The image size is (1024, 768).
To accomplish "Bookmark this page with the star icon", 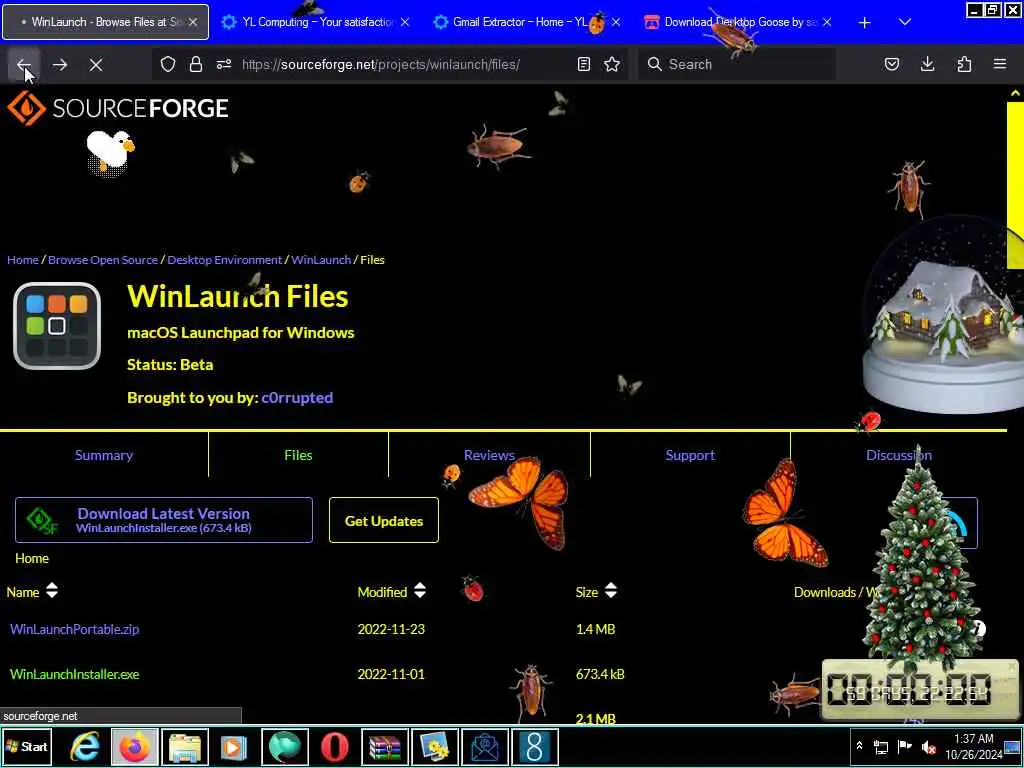I will click(612, 64).
